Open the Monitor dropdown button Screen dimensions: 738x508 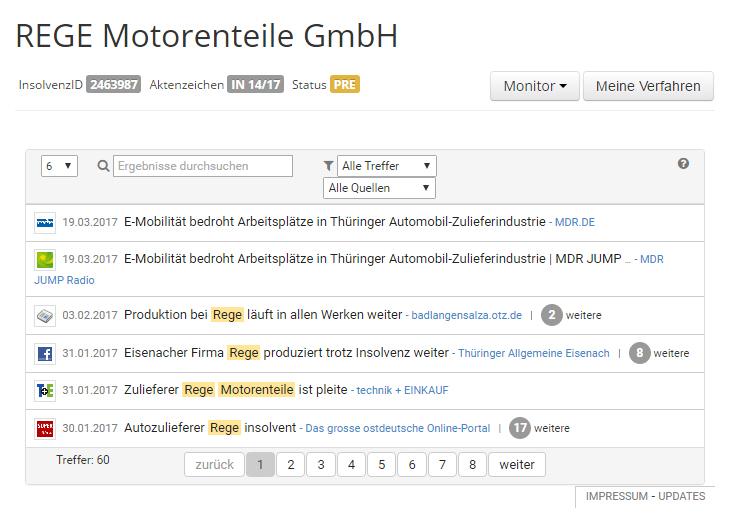point(535,86)
